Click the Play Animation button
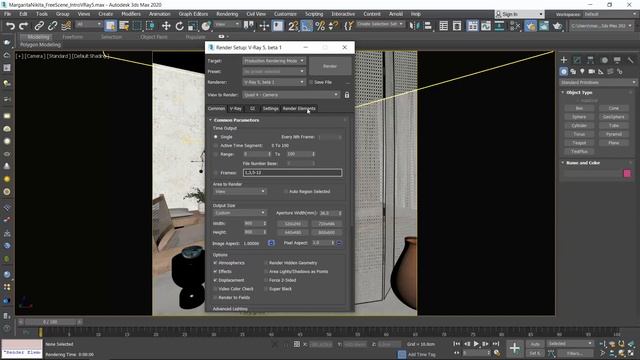This screenshot has height=360, width=640. coord(476,344)
